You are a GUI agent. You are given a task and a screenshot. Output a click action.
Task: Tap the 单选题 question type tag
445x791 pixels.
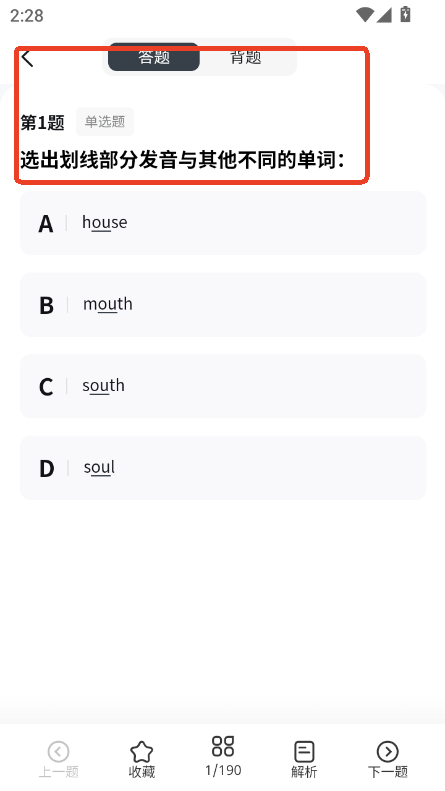(105, 122)
